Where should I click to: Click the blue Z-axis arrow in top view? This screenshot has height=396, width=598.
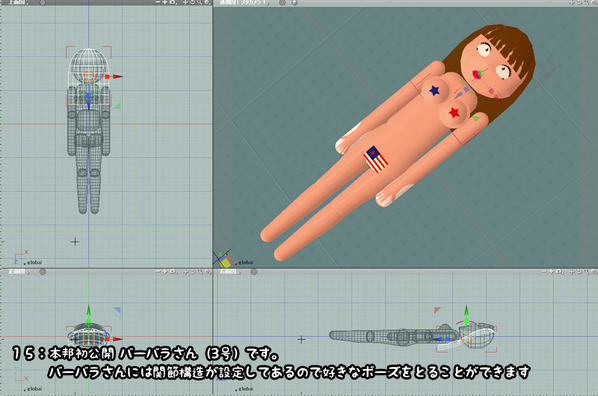(88, 105)
